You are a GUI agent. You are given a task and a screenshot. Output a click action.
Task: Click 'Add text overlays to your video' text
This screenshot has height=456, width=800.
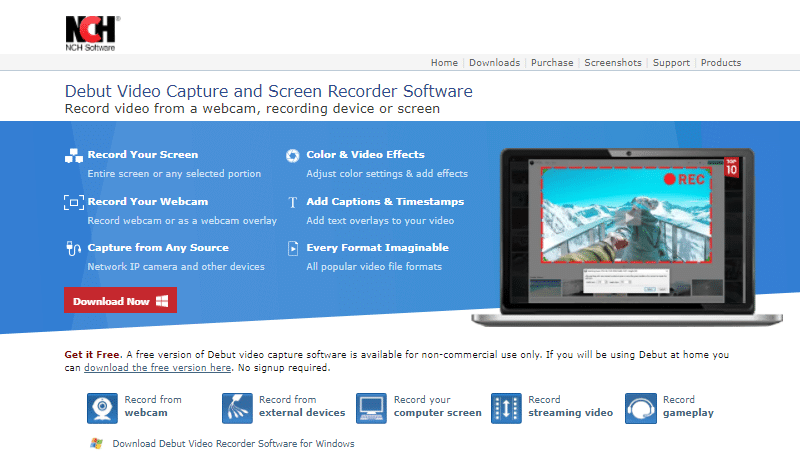click(380, 221)
